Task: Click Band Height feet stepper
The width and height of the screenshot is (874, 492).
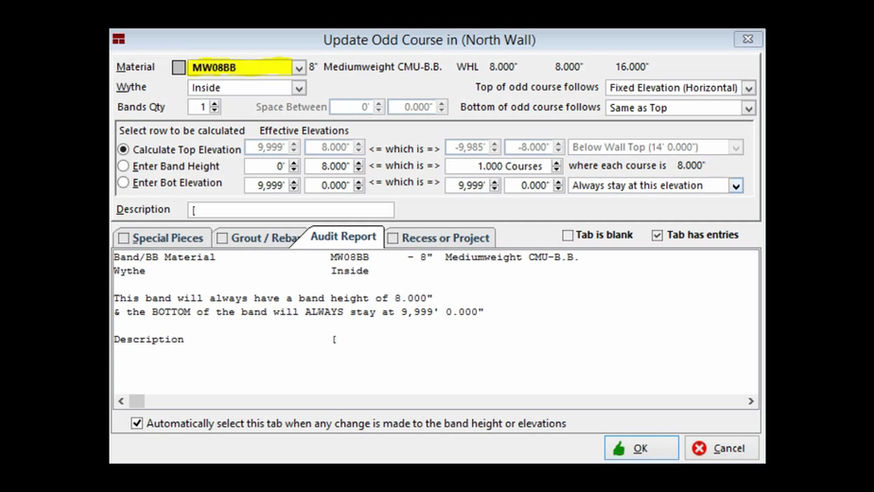Action: (294, 166)
